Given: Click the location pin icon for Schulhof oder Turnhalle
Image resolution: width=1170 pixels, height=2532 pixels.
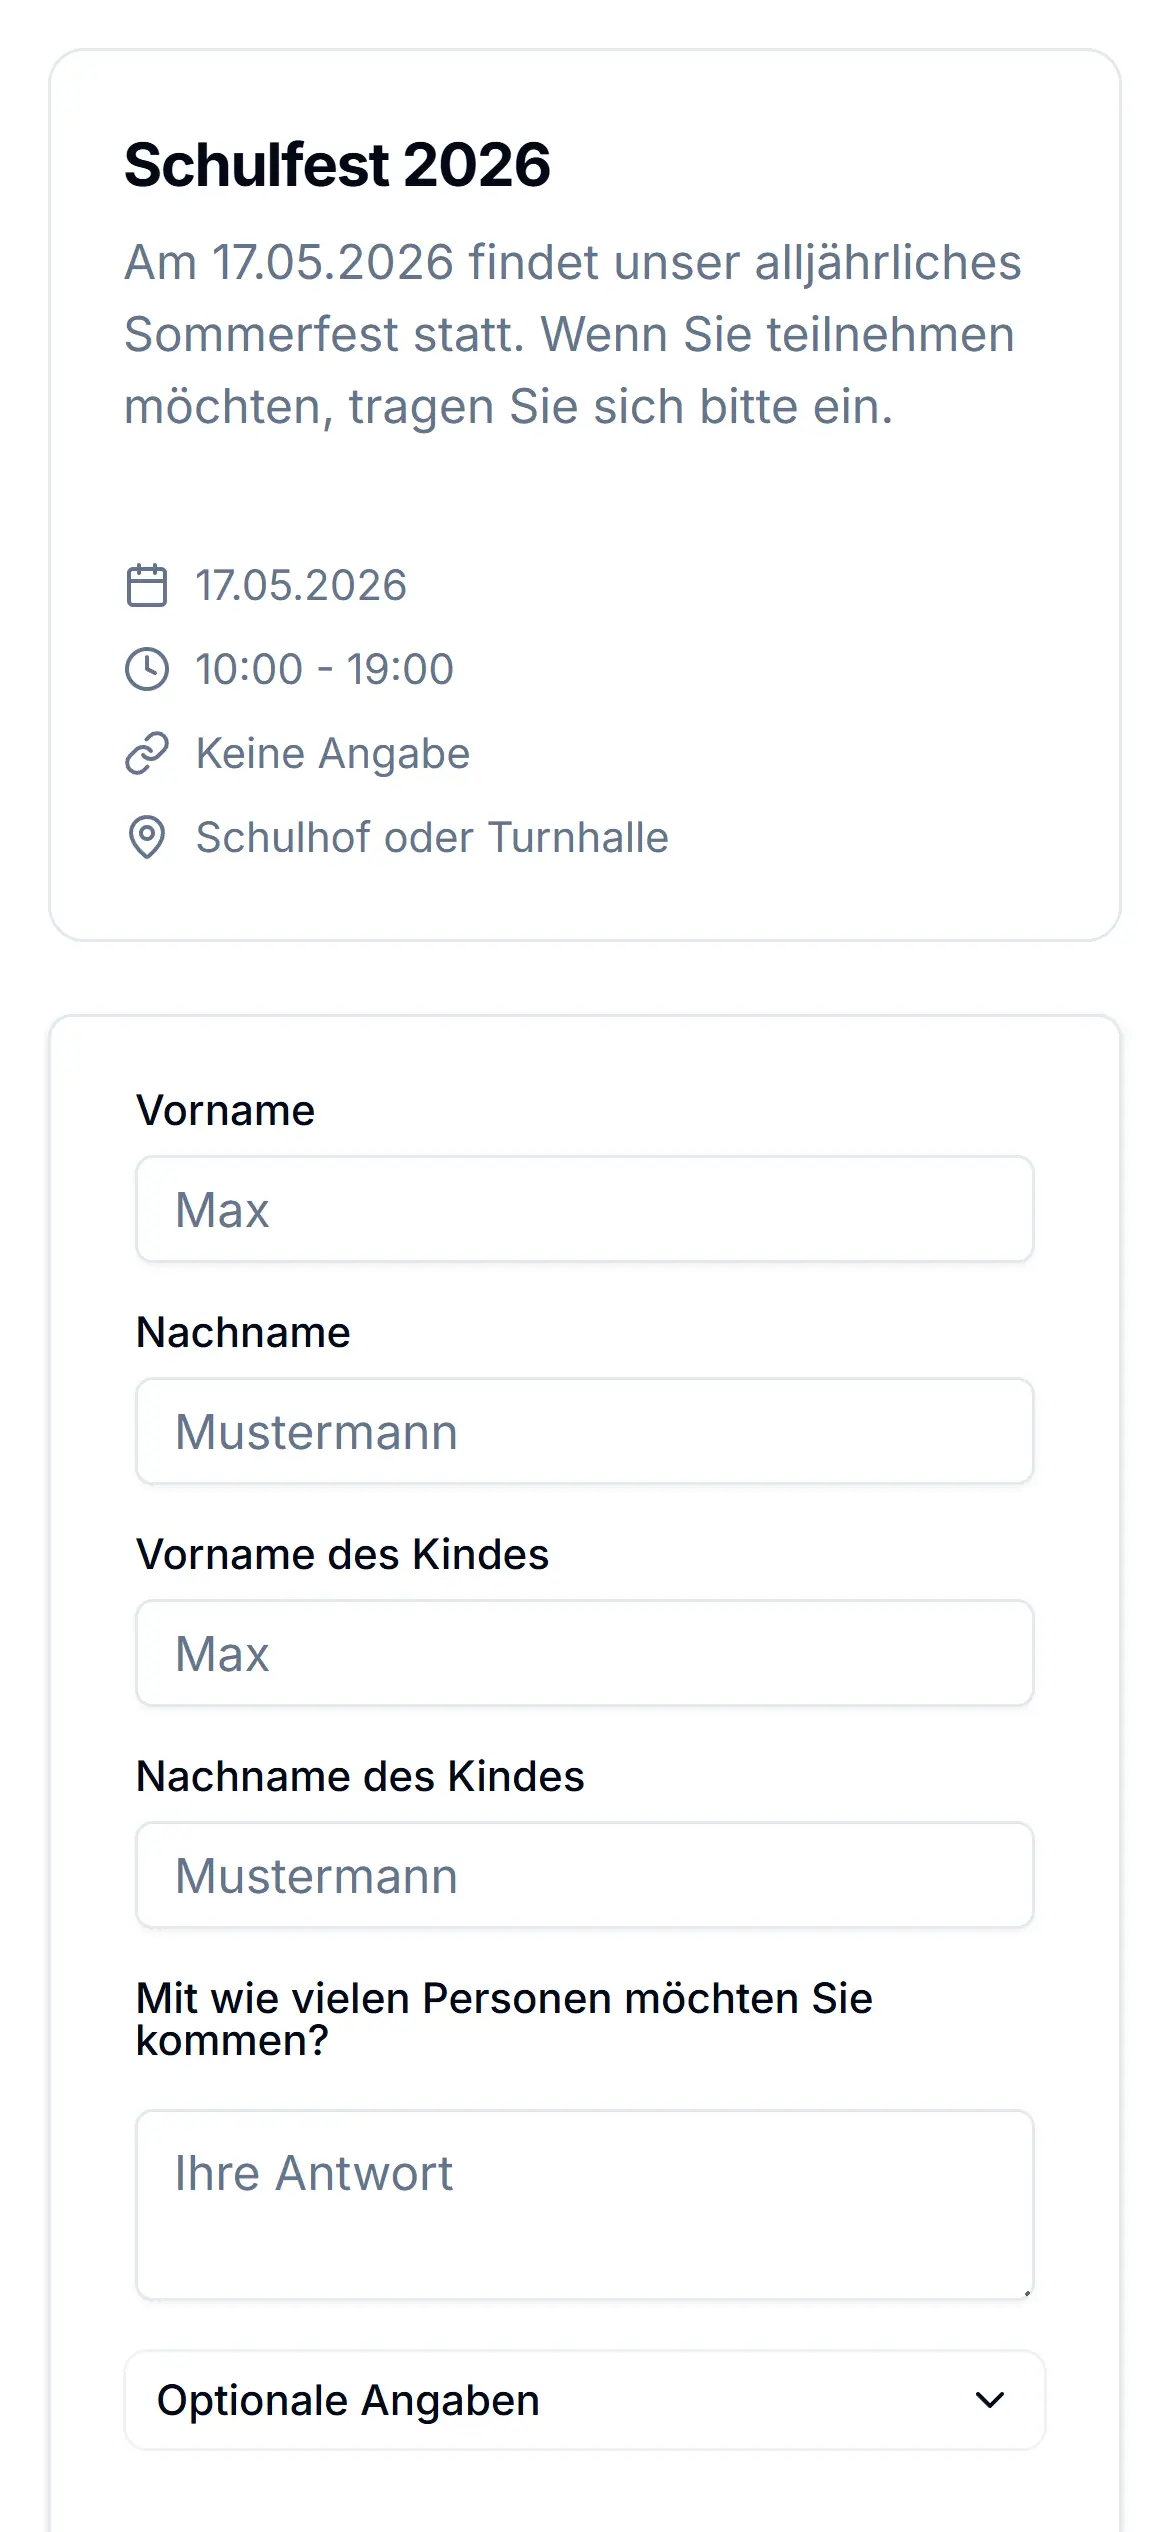Looking at the screenshot, I should tap(146, 837).
